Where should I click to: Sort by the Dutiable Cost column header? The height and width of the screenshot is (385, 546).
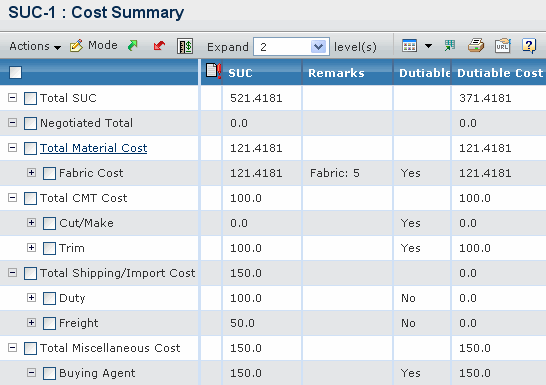pyautogui.click(x=500, y=73)
